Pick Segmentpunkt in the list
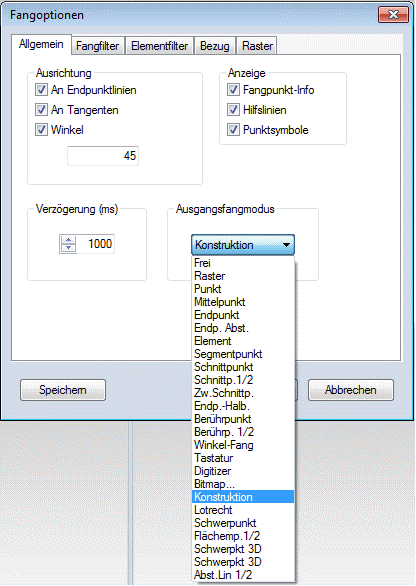416x586 pixels. (243, 354)
